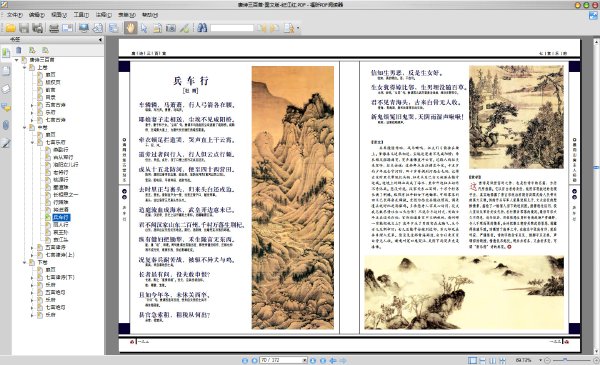Open the bookmarks side panel icon
Image resolution: width=600 pixels, height=365 pixels.
pos(6,53)
